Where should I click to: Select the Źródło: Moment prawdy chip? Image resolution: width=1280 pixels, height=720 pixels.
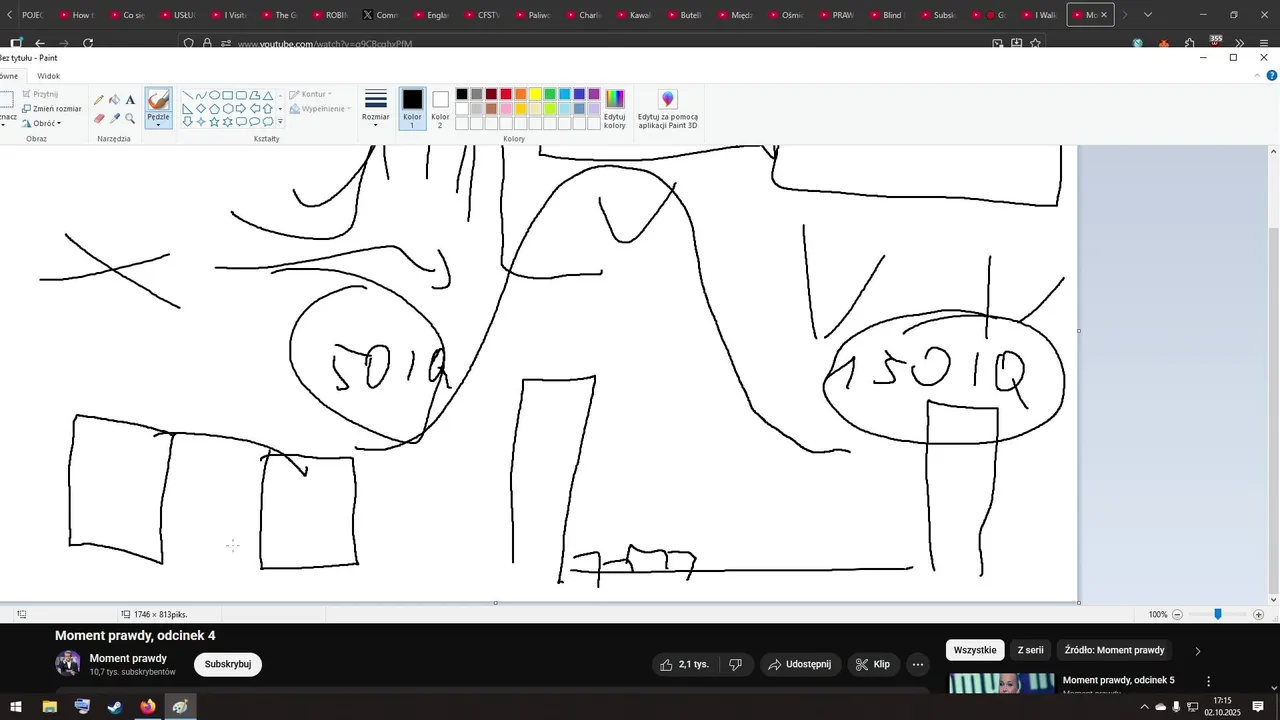coord(1114,650)
